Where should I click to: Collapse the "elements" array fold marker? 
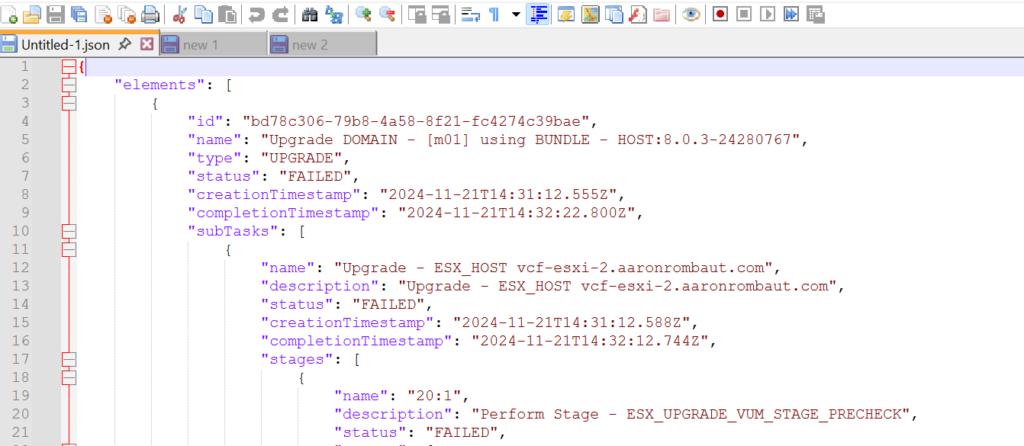69,85
